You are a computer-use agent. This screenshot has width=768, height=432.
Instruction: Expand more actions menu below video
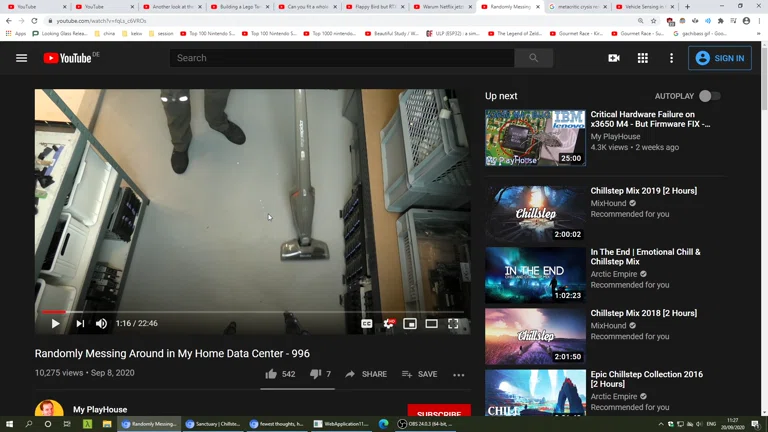[x=459, y=375]
